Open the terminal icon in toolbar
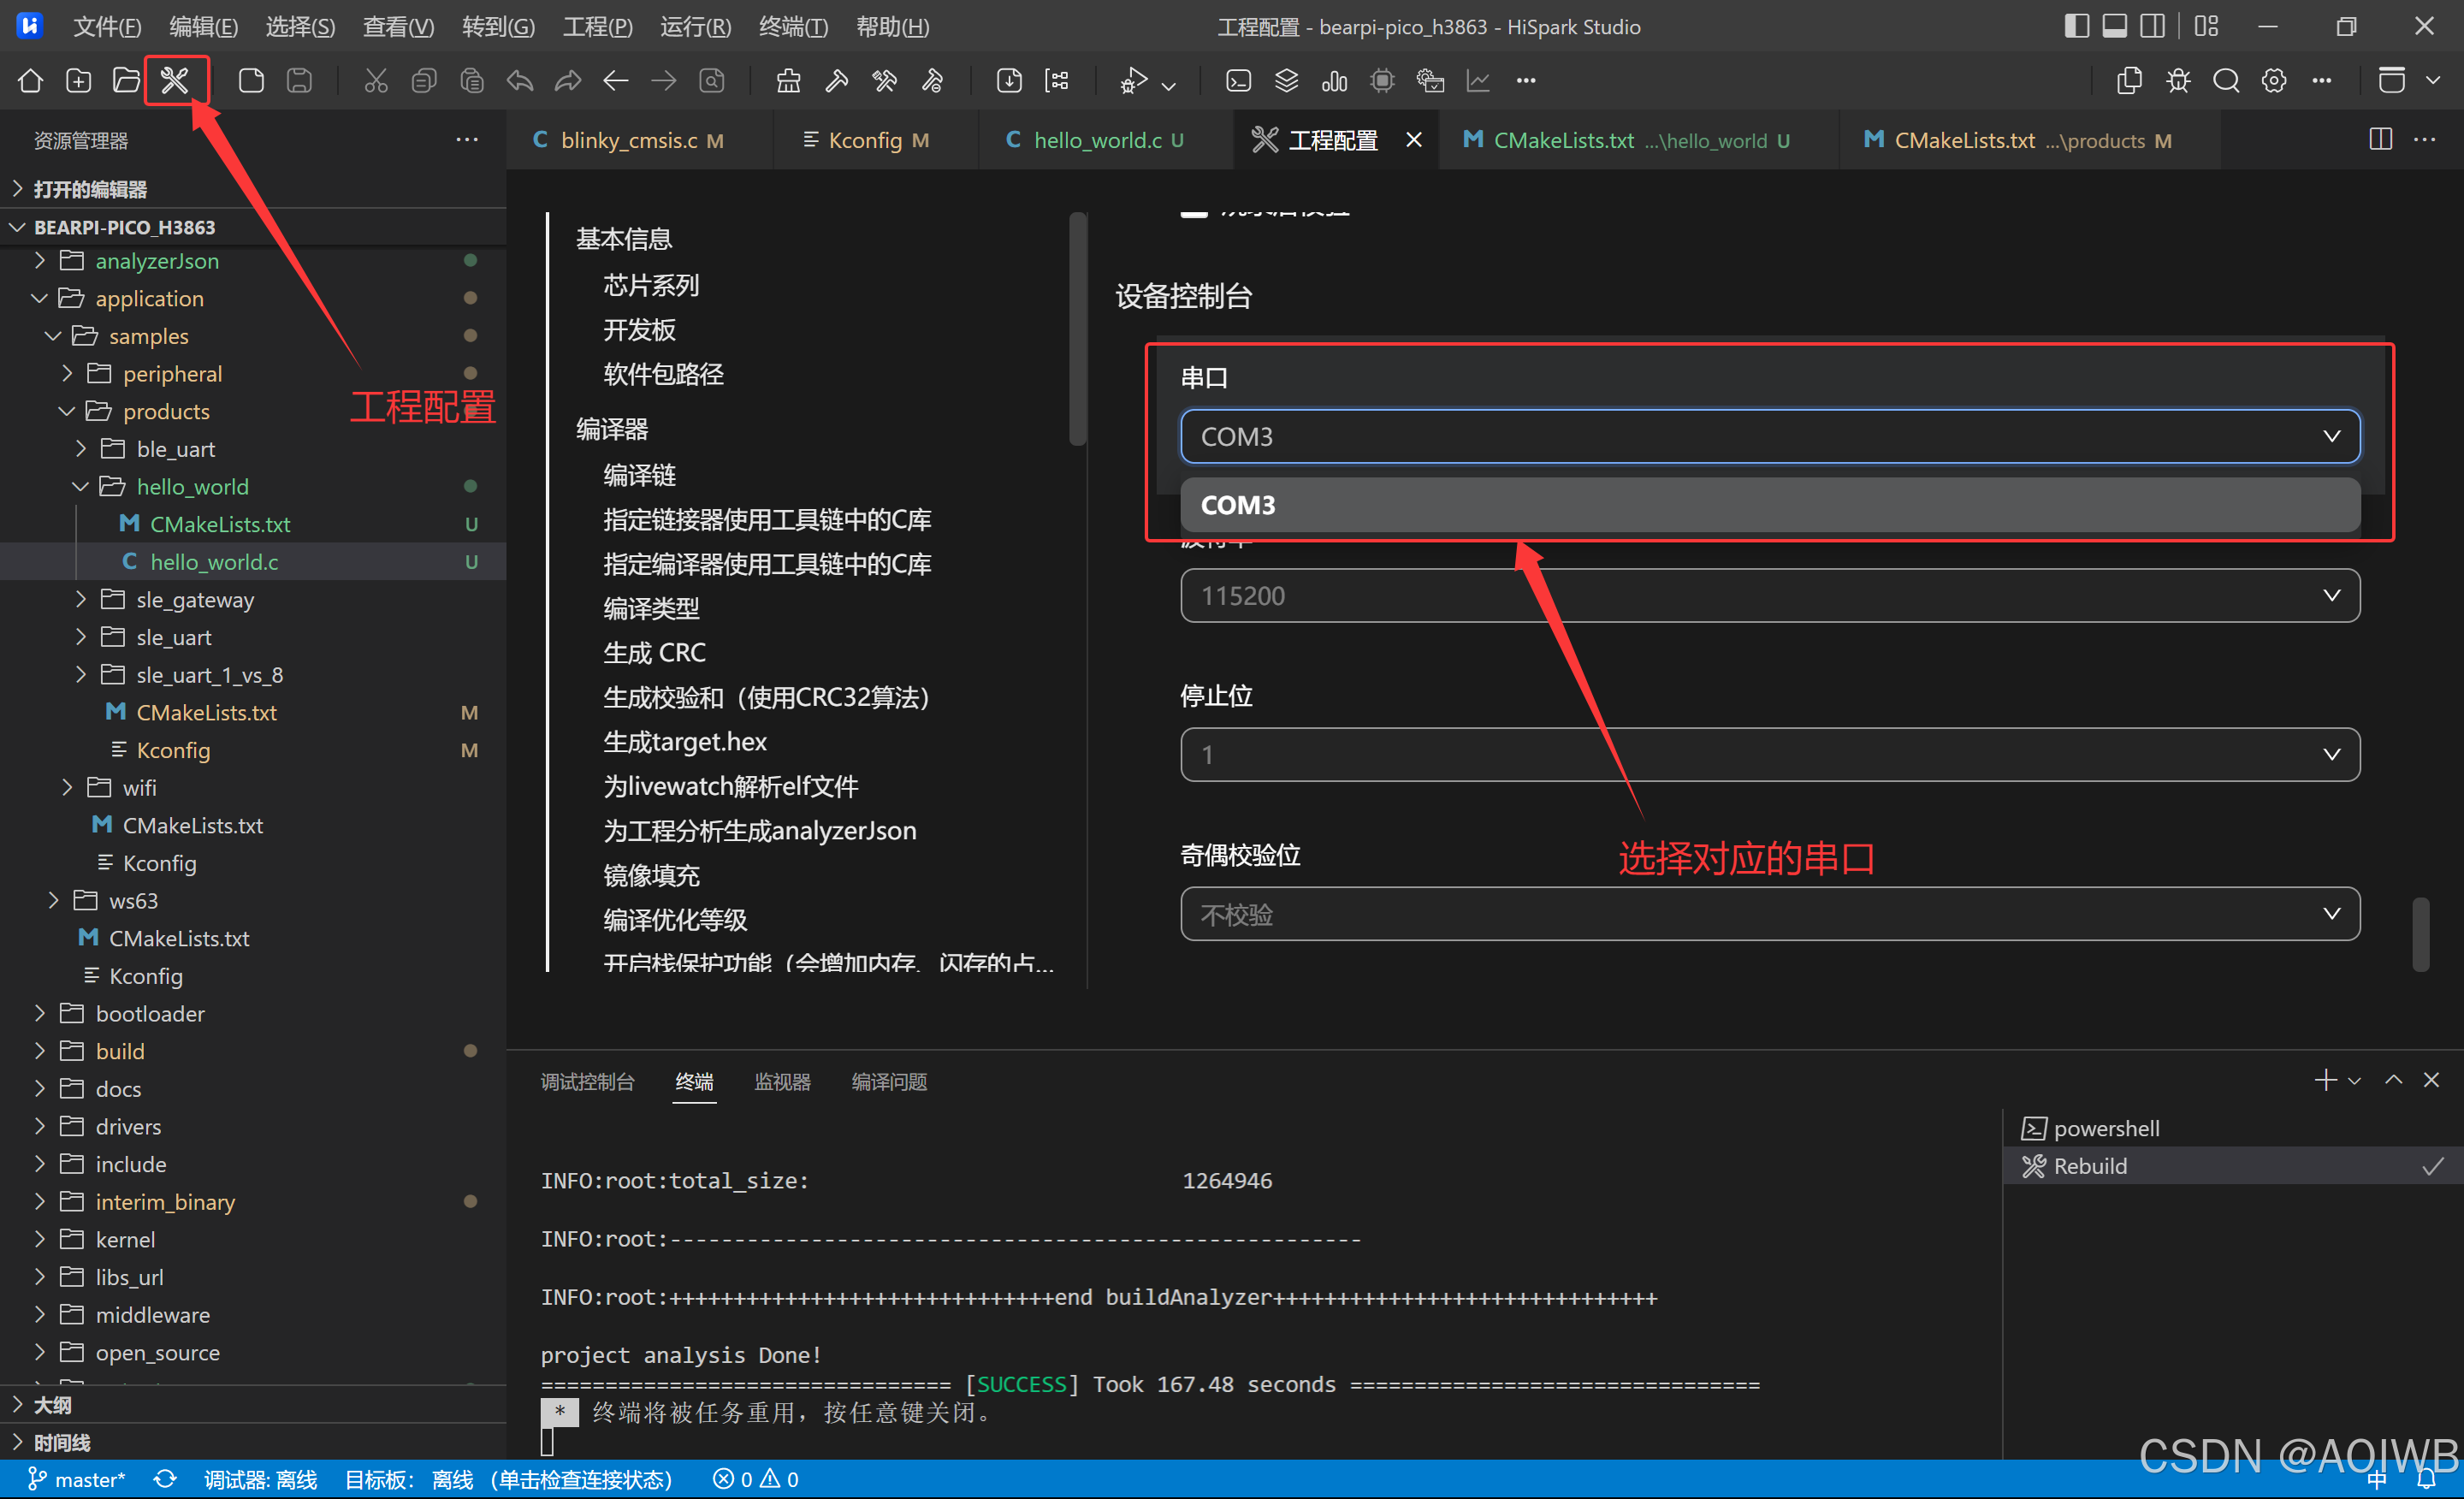The width and height of the screenshot is (2464, 1499). point(1238,80)
